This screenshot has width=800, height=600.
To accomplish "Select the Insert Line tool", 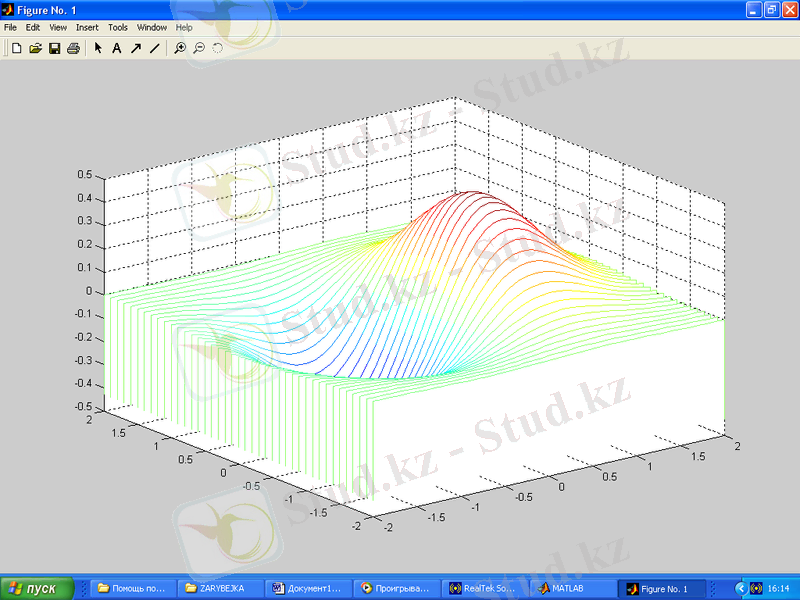I will 155,48.
